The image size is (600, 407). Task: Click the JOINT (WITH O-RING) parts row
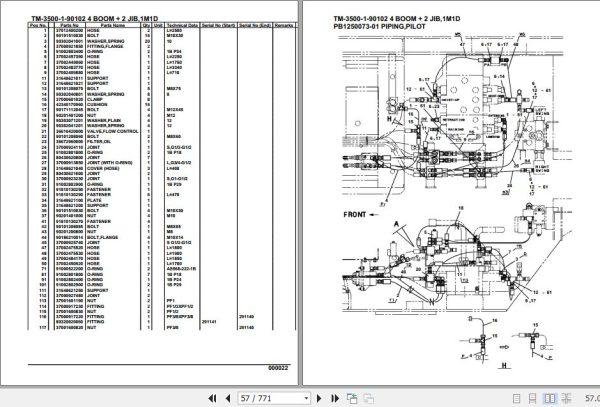click(x=161, y=163)
